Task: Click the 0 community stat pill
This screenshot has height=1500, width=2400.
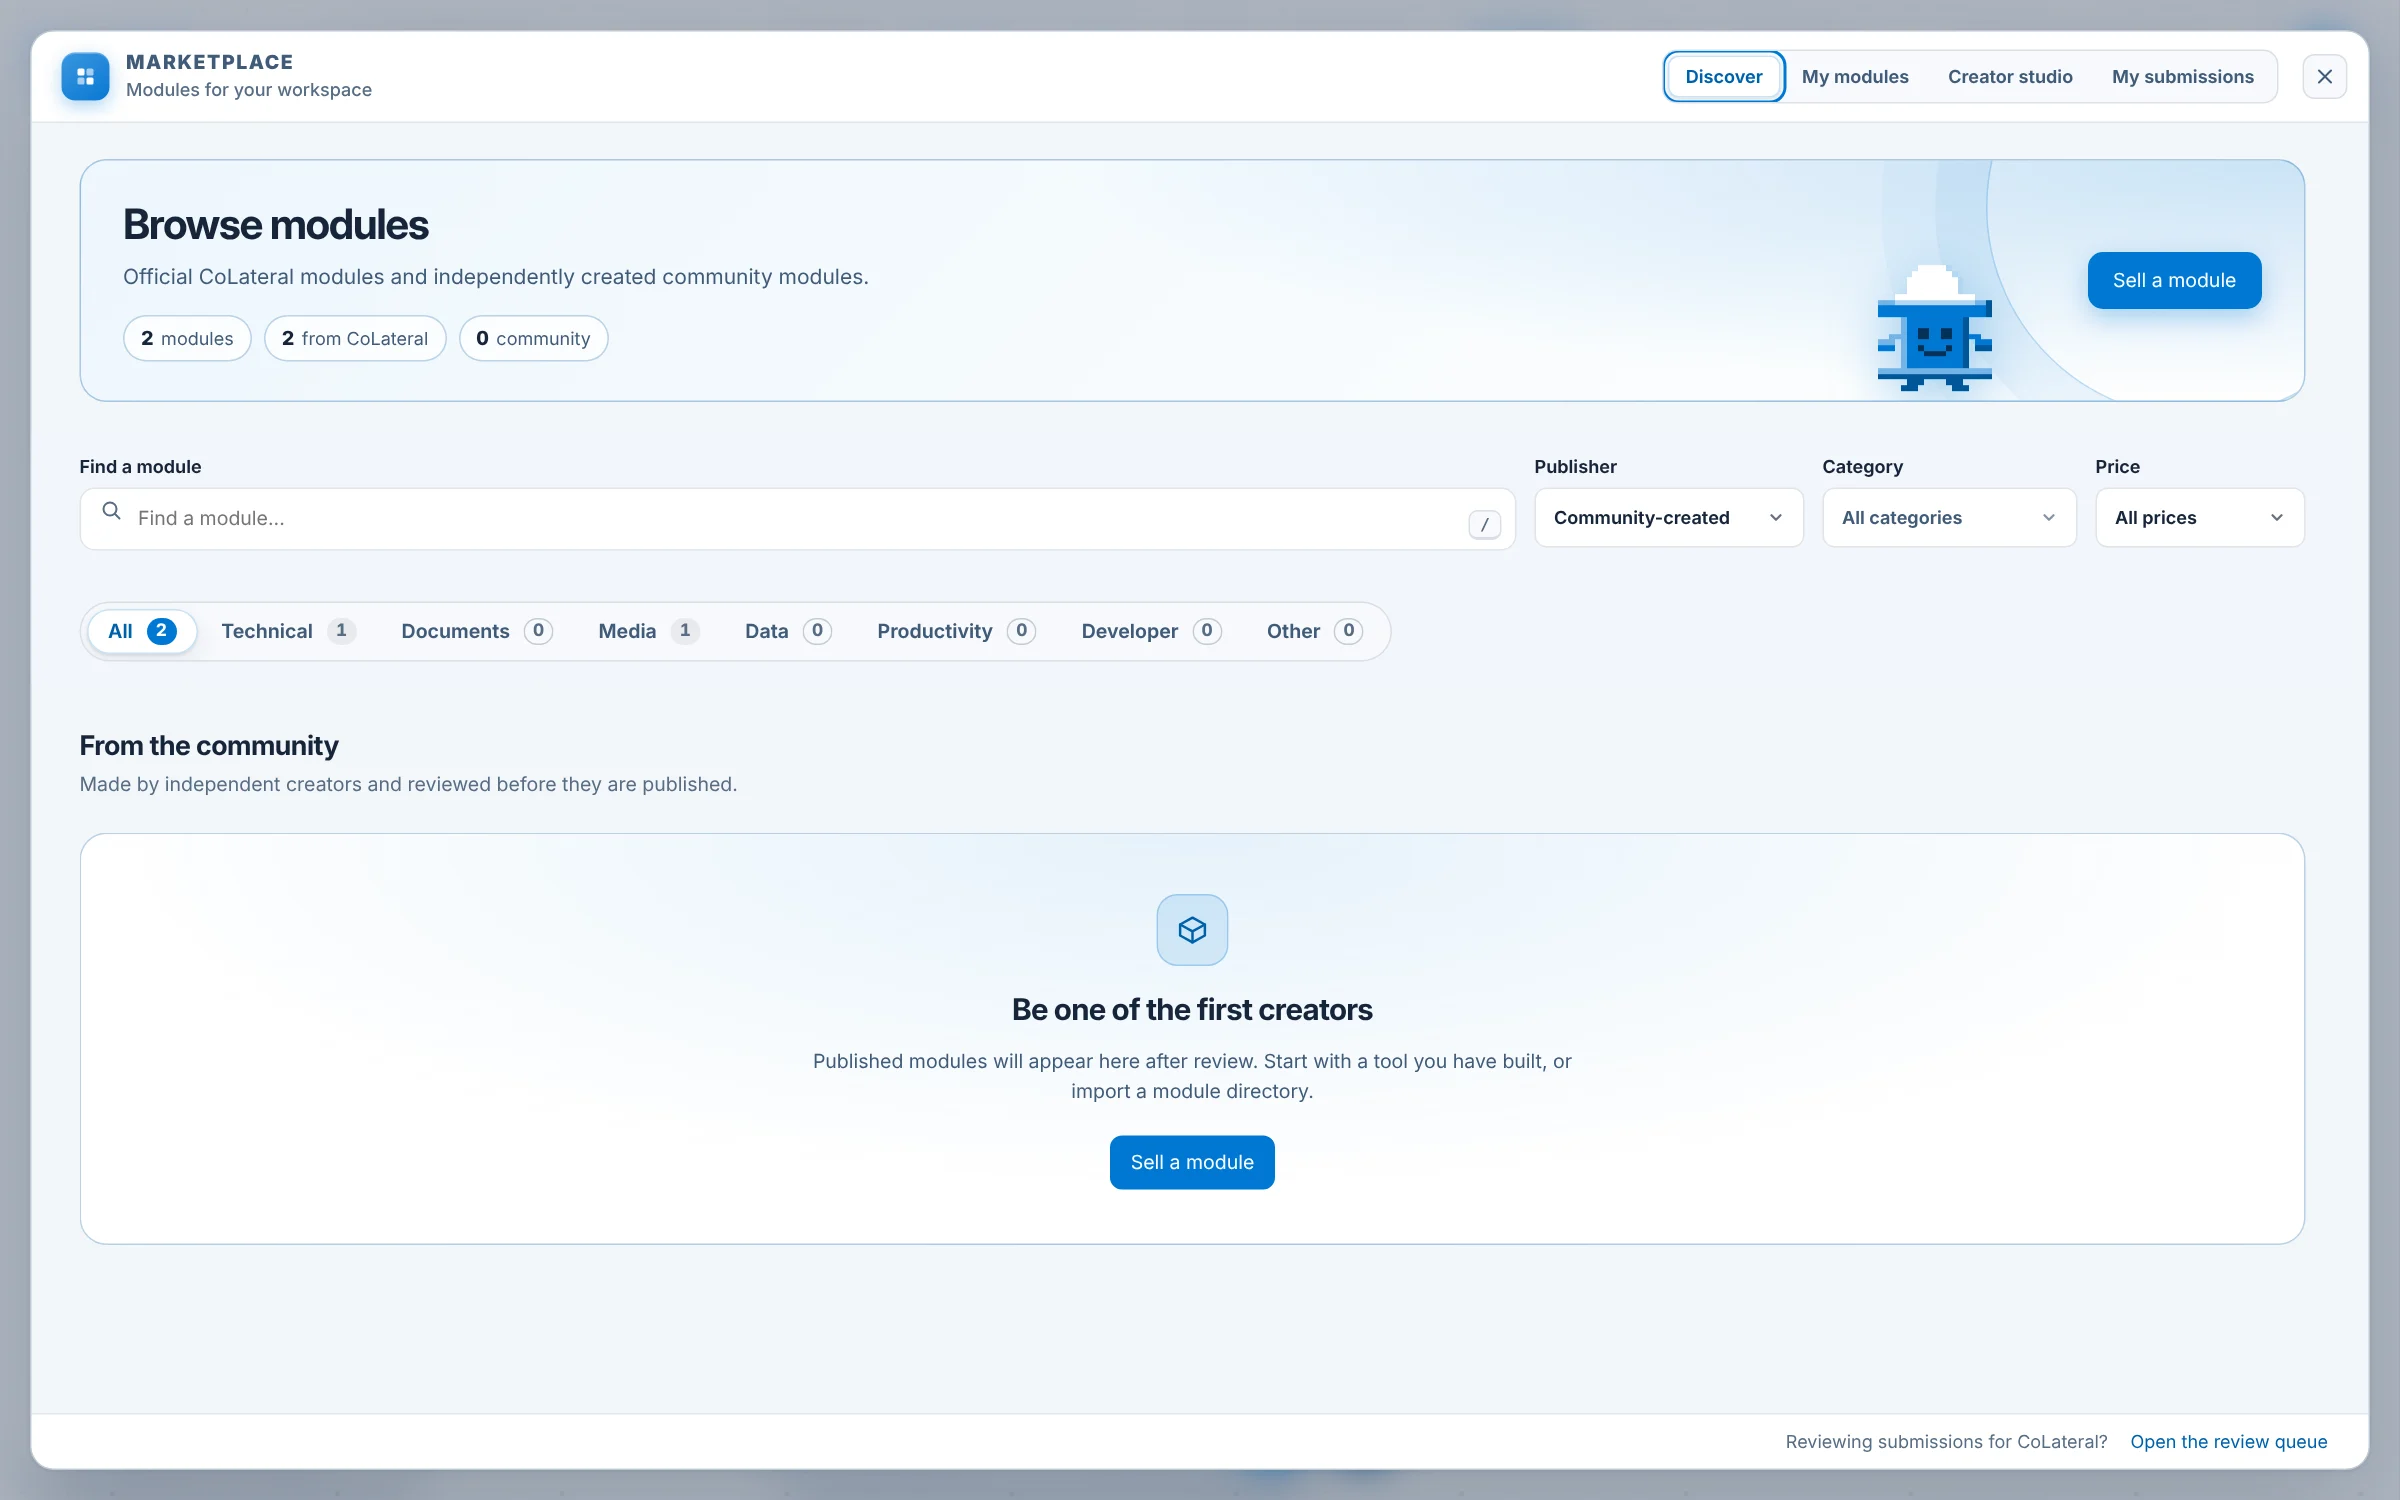Action: click(533, 338)
